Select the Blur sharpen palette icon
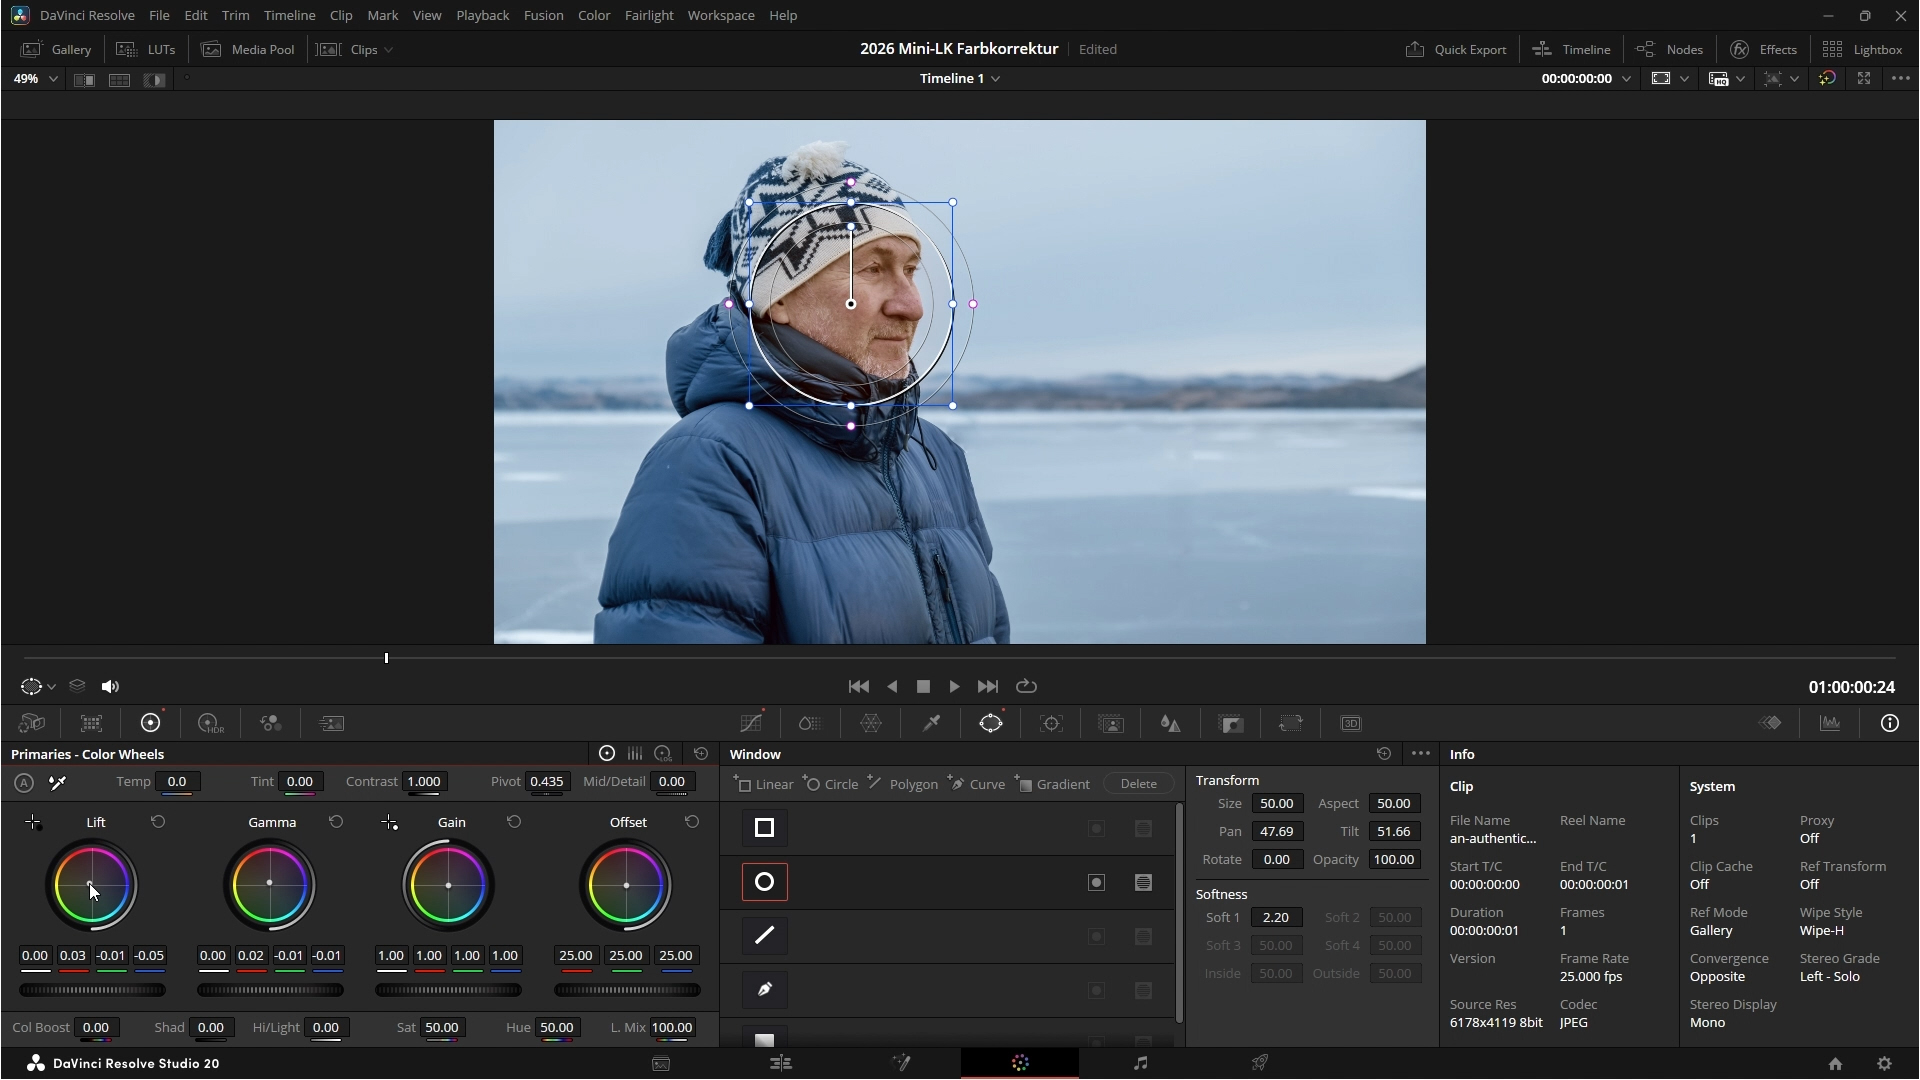The image size is (1920, 1080). [x=1171, y=723]
